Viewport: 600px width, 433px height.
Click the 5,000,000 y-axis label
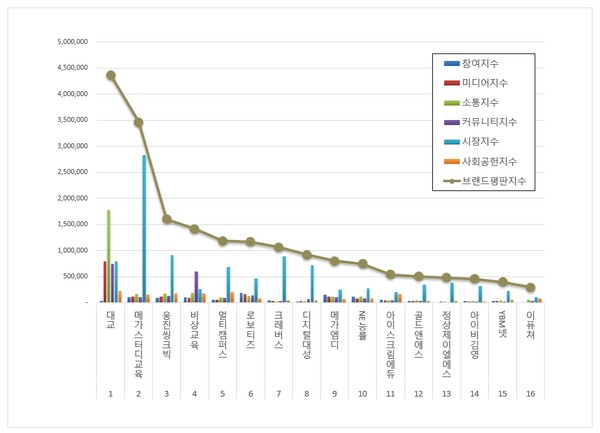coord(74,43)
